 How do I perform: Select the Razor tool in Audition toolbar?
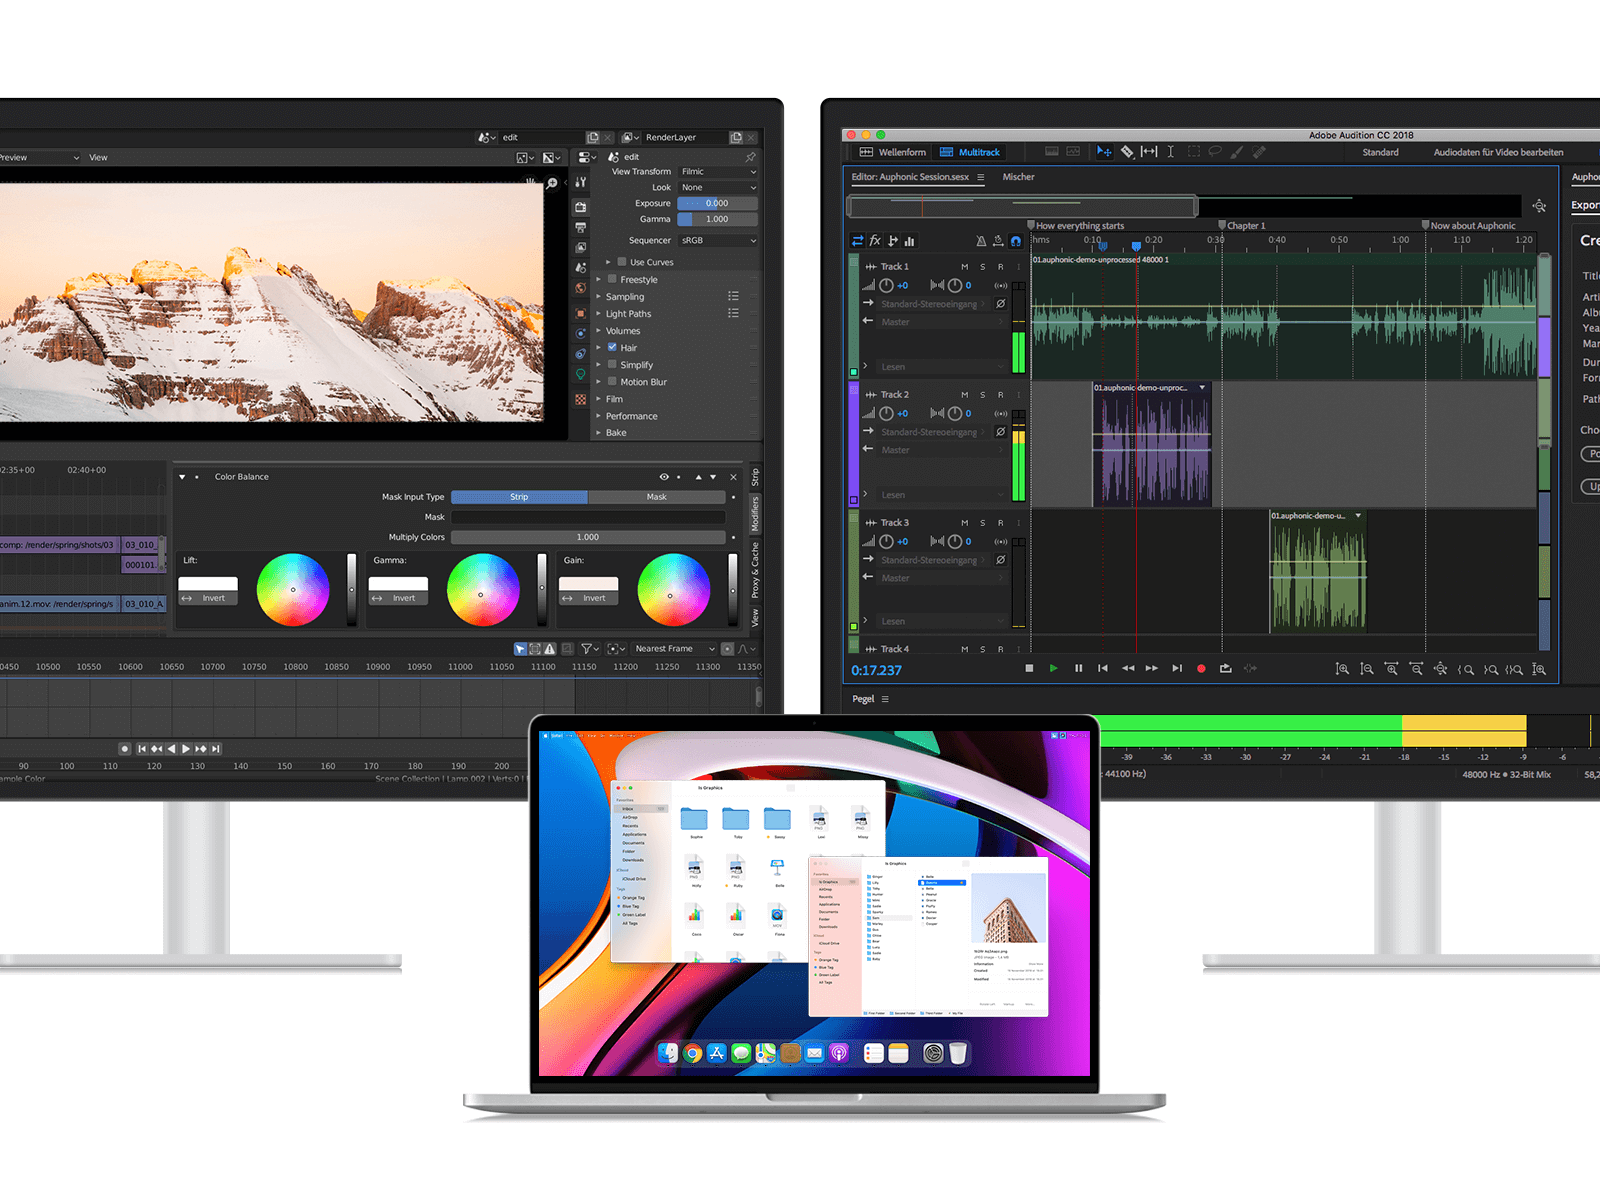coord(1127,152)
